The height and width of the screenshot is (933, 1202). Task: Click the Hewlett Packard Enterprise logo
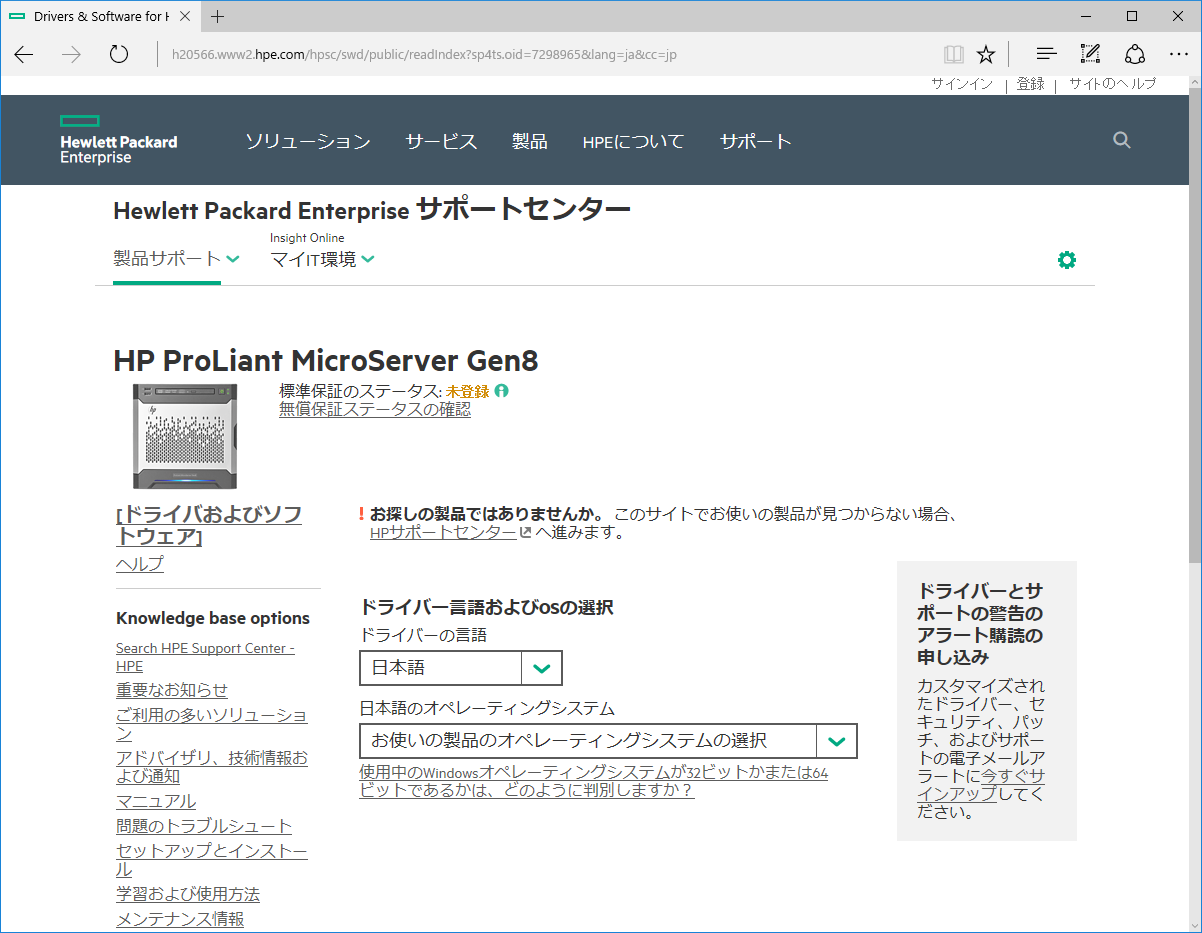click(118, 140)
